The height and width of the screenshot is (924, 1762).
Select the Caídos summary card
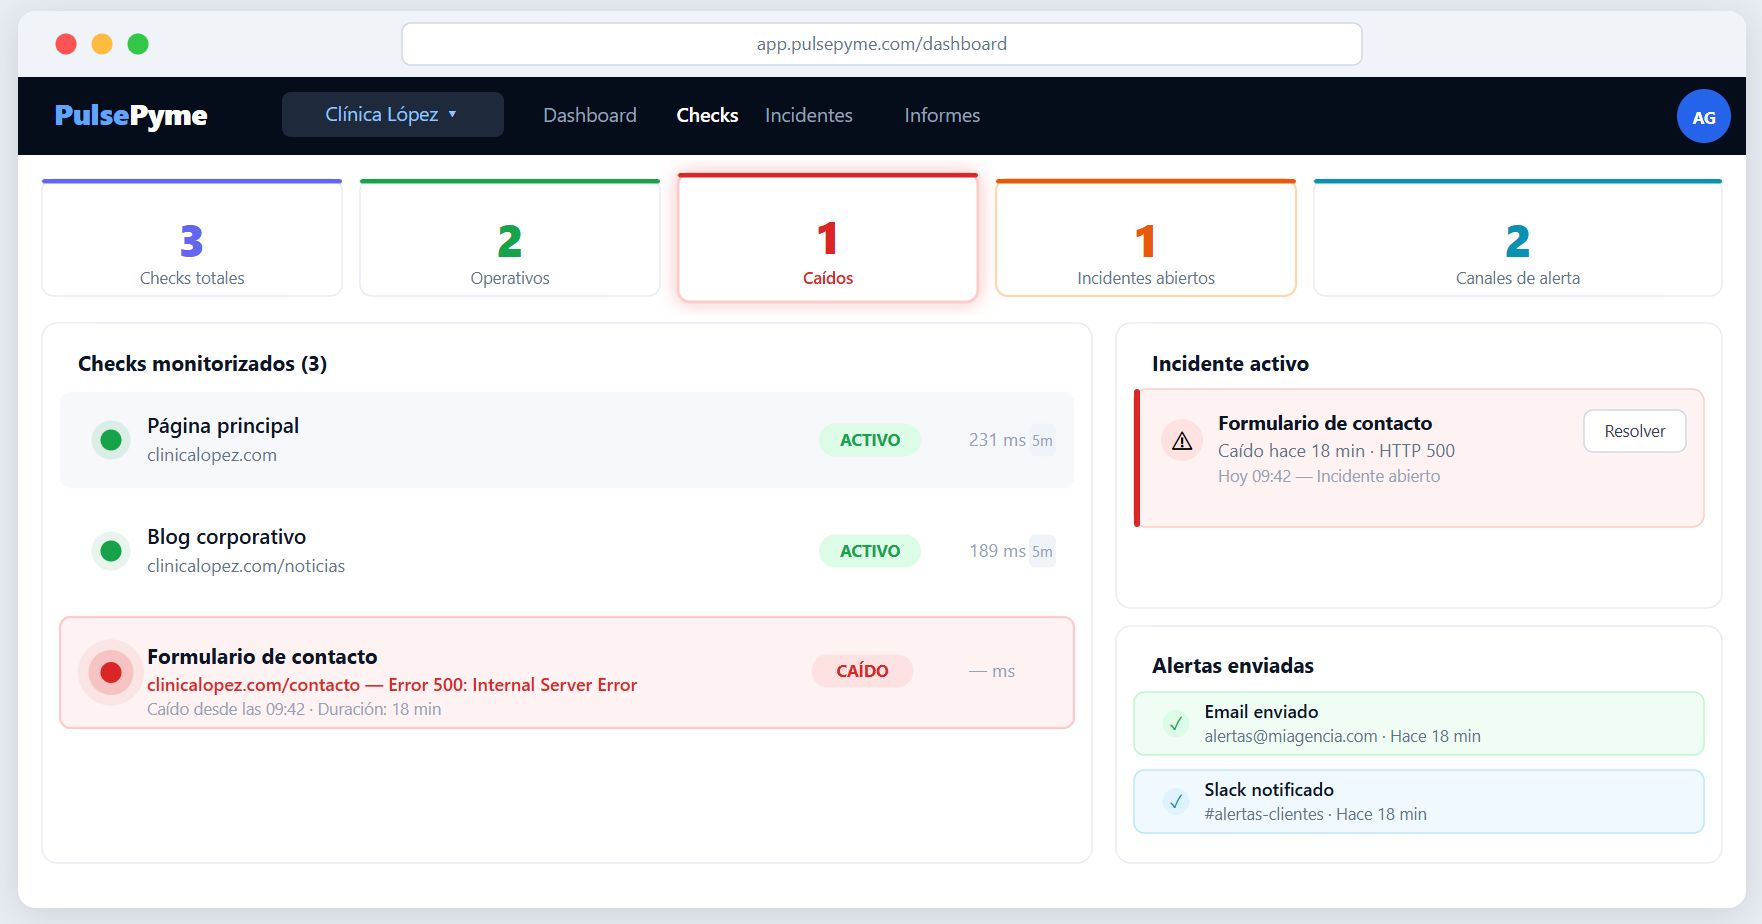pos(828,238)
